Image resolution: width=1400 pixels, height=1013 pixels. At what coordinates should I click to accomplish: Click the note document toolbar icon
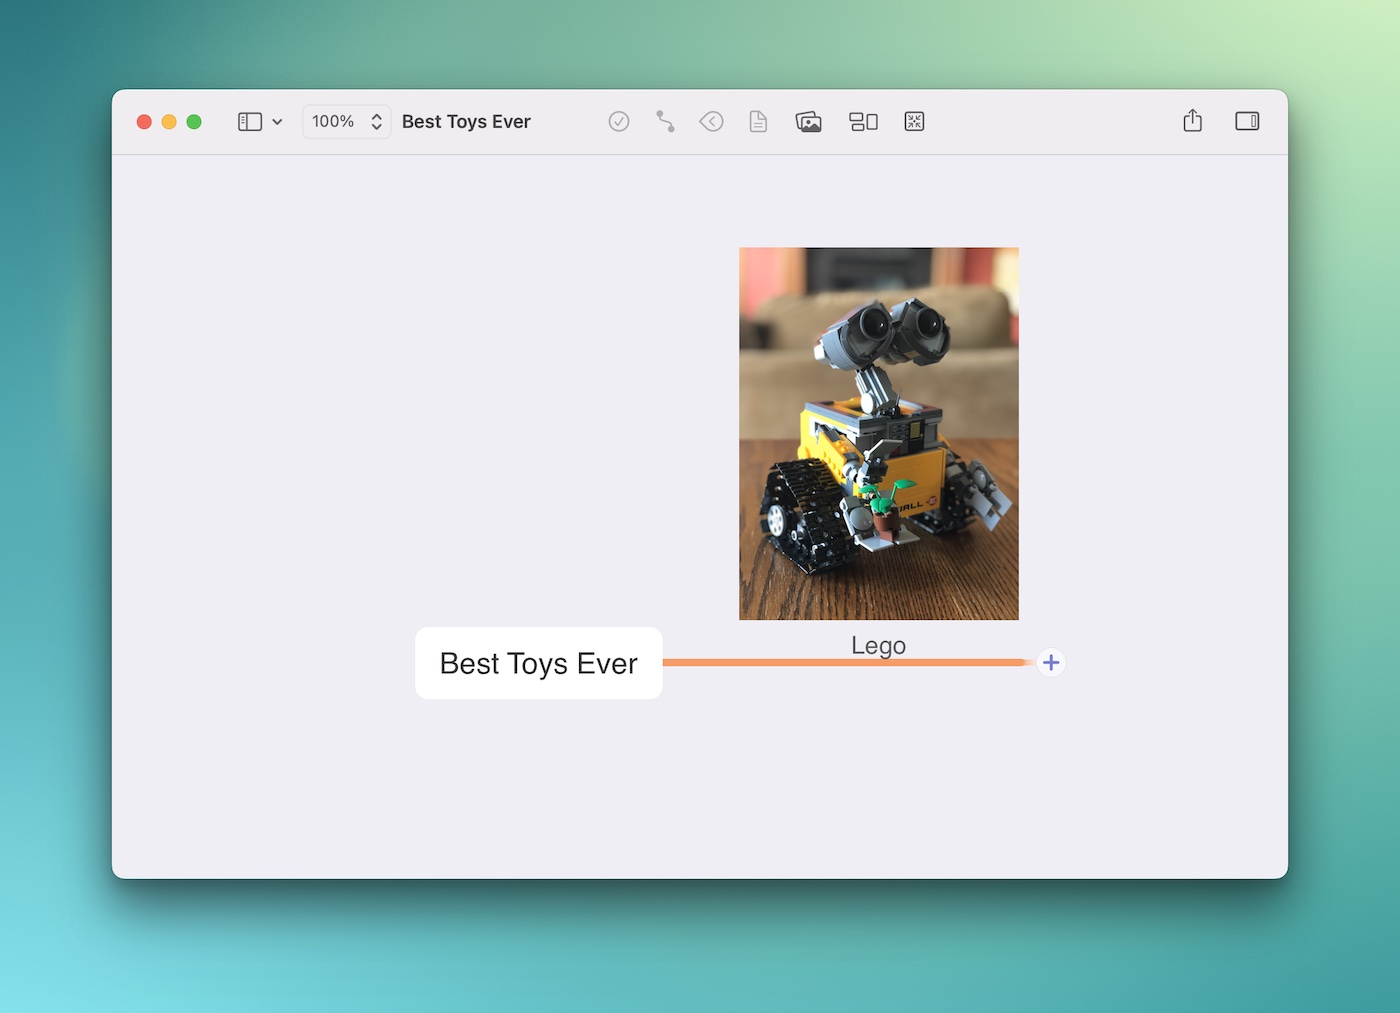point(758,122)
